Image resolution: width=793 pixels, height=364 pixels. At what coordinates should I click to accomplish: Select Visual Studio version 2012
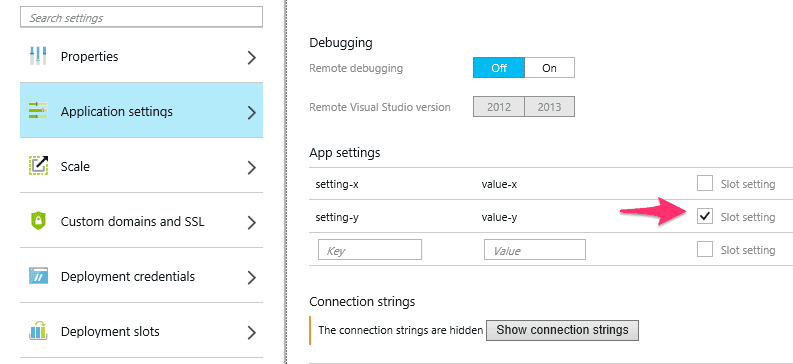[x=499, y=107]
